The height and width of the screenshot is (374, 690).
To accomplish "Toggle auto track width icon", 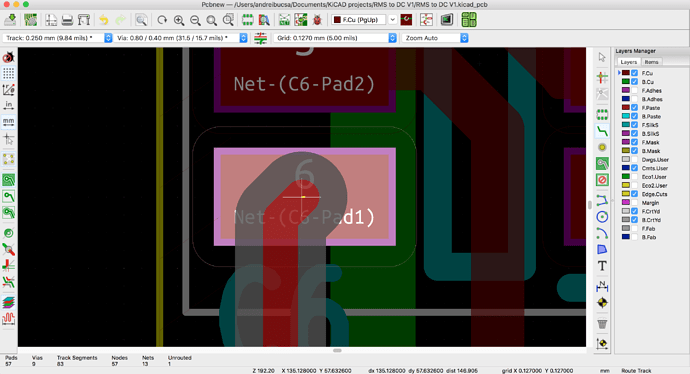I will tap(261, 38).
